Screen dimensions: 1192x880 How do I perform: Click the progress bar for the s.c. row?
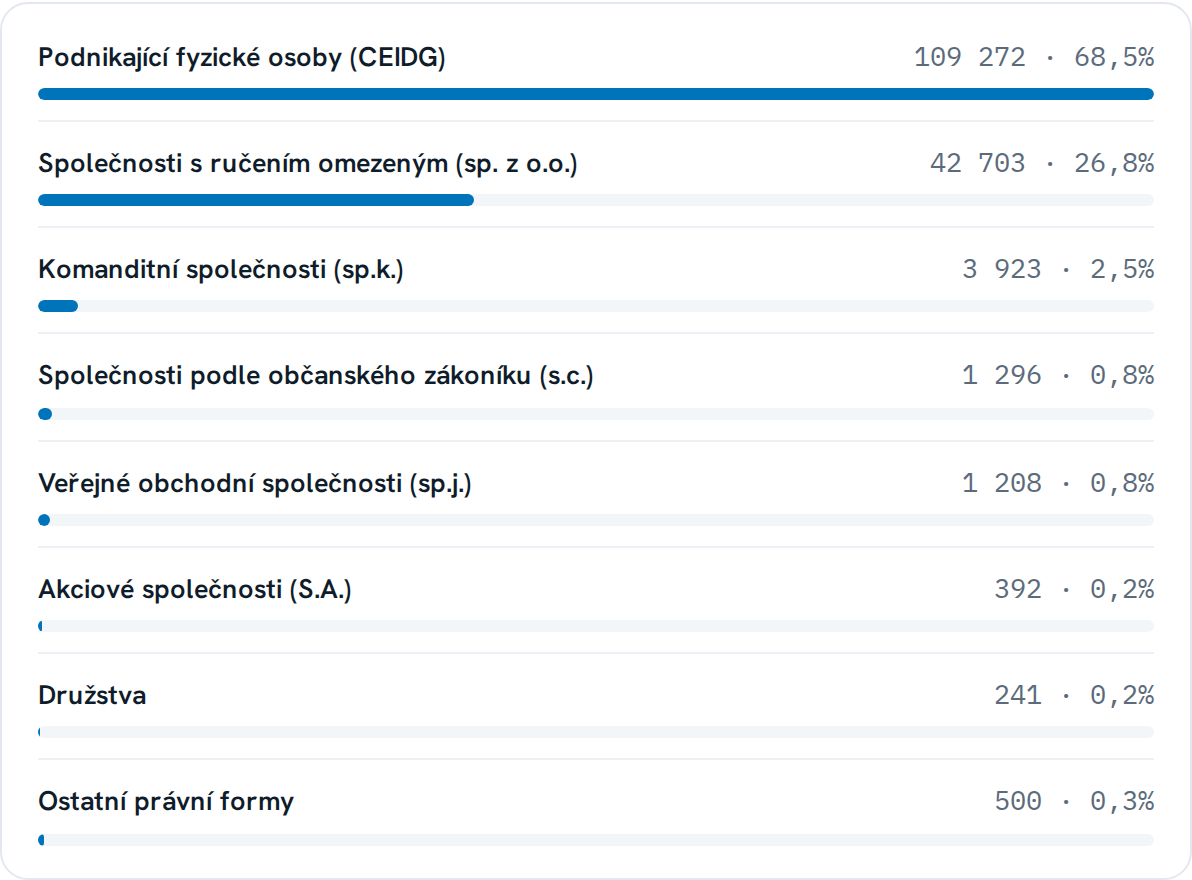click(596, 414)
